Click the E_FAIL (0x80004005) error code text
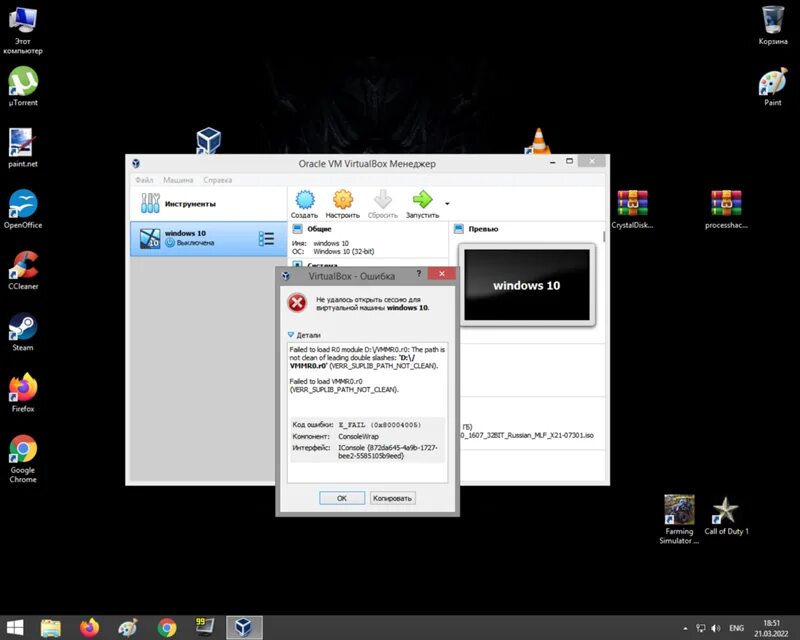The width and height of the screenshot is (800, 640). (380, 425)
